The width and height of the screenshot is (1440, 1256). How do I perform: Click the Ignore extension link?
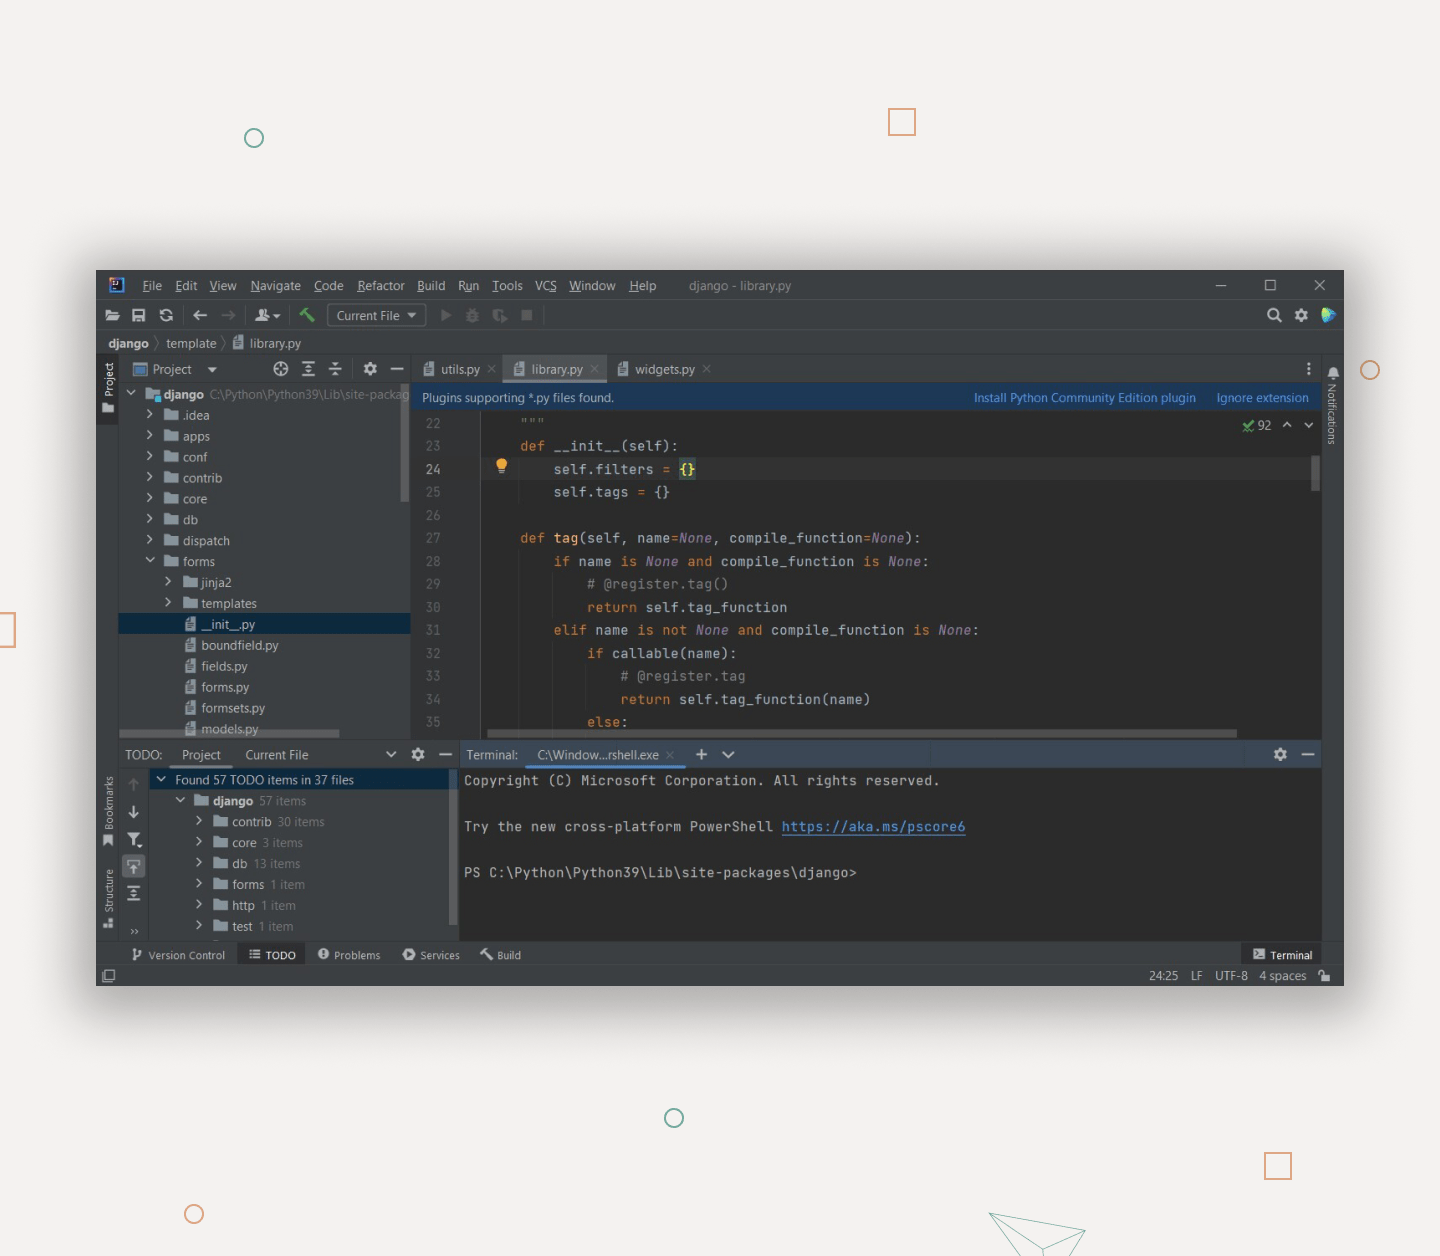(x=1262, y=398)
